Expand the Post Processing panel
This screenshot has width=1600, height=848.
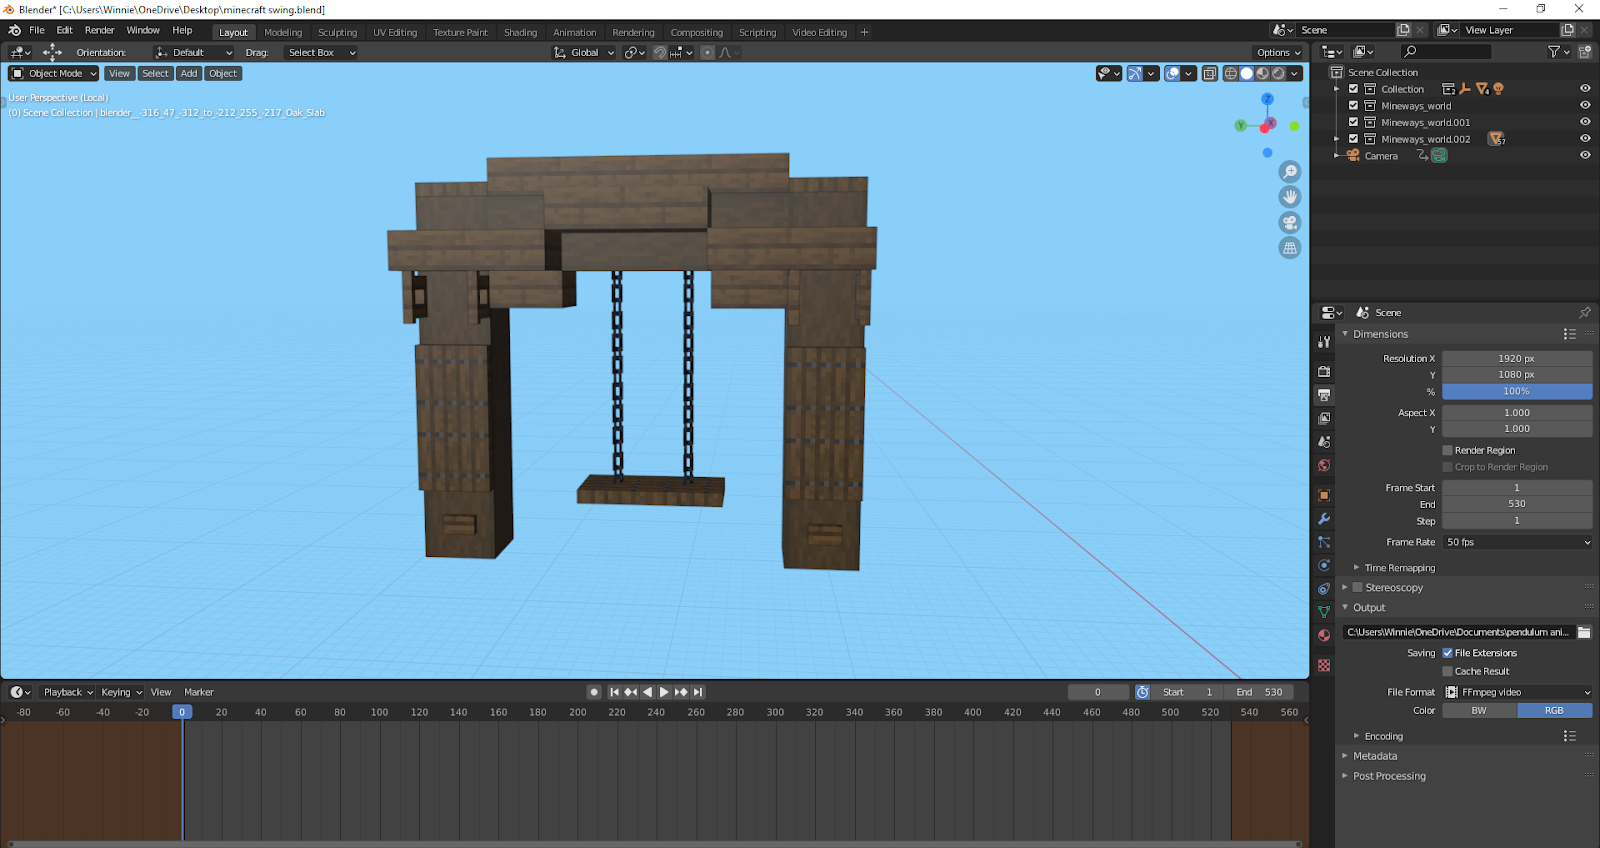[1345, 776]
